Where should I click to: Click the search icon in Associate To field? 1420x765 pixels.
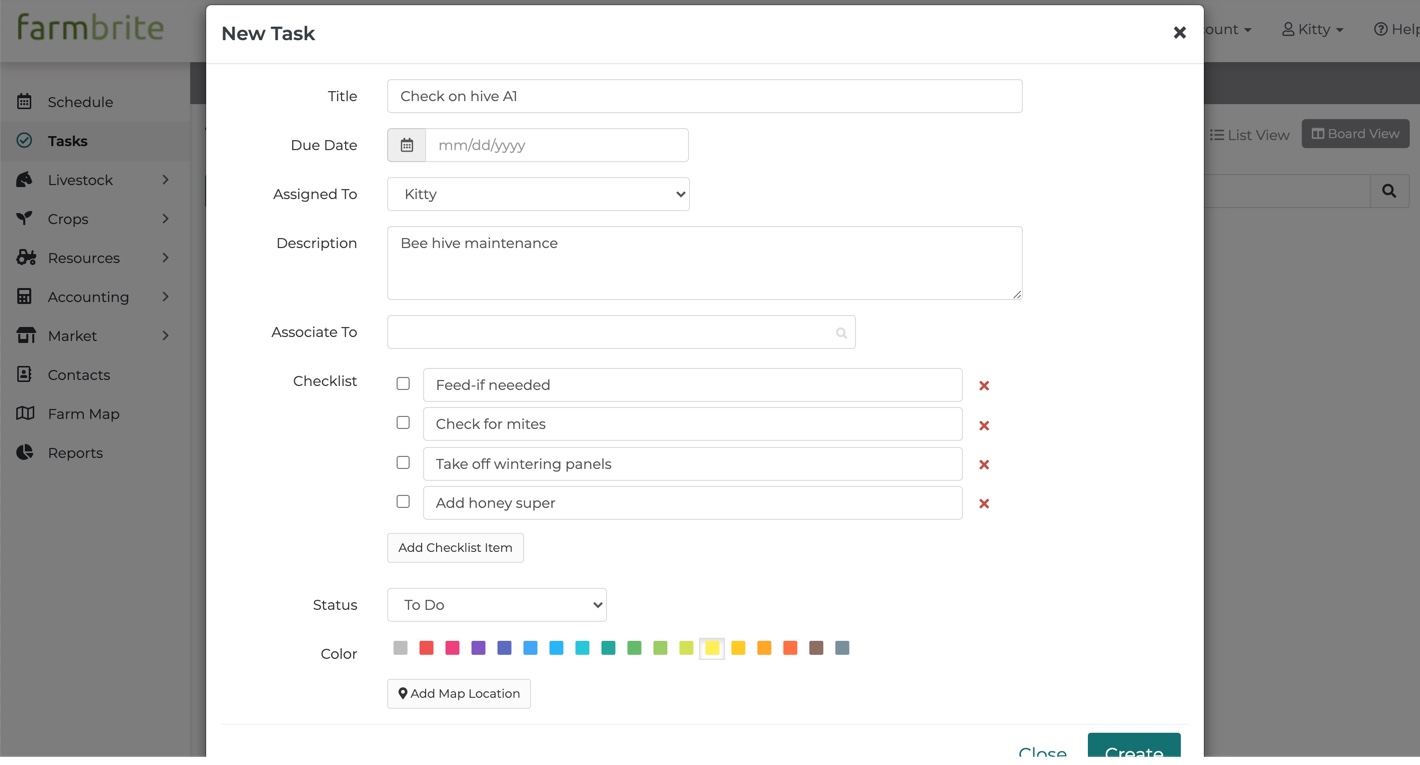click(841, 333)
